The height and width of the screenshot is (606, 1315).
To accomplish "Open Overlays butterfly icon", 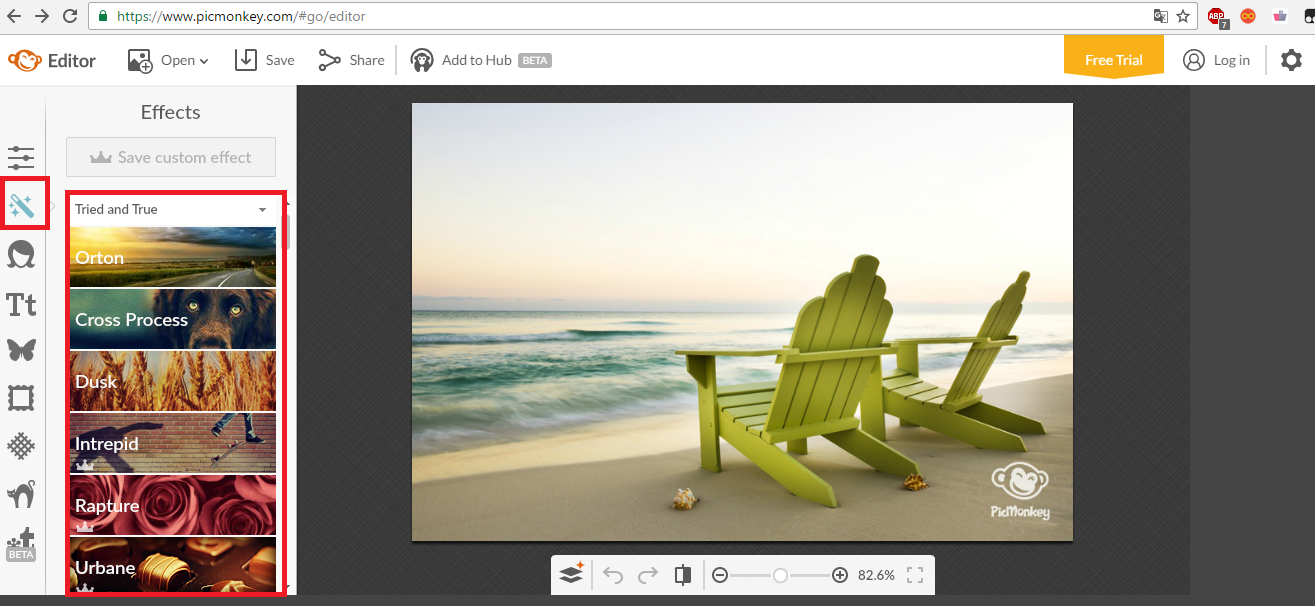I will click(x=21, y=351).
